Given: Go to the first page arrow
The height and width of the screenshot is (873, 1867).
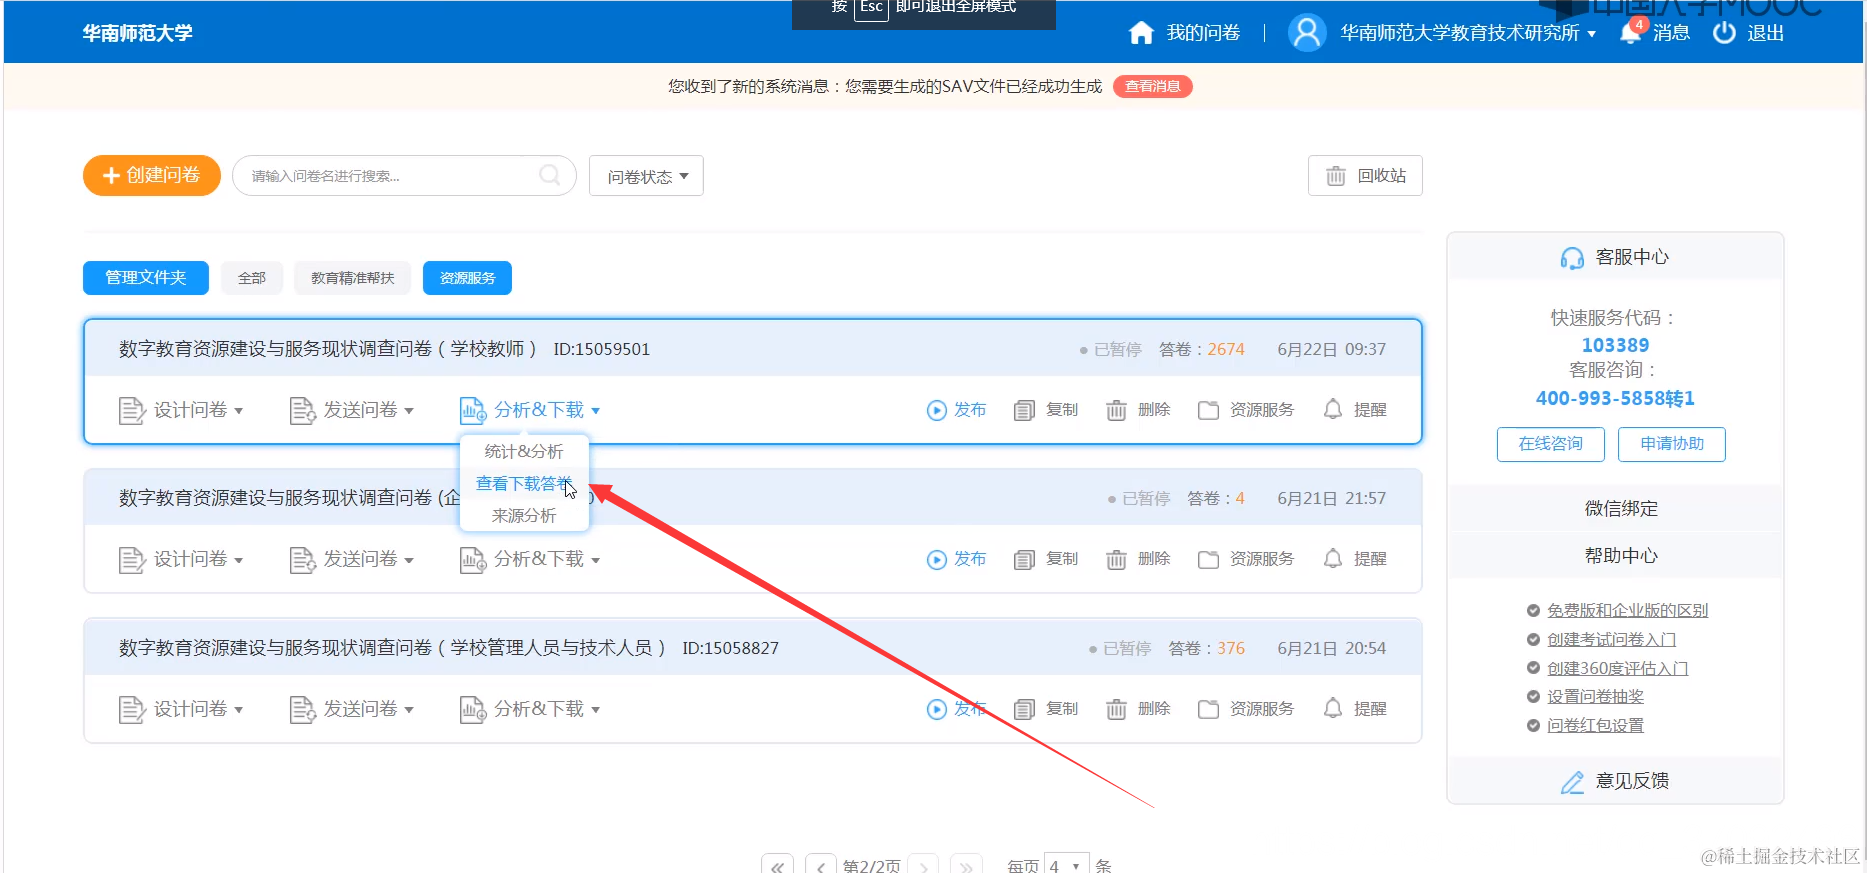Looking at the screenshot, I should [777, 865].
